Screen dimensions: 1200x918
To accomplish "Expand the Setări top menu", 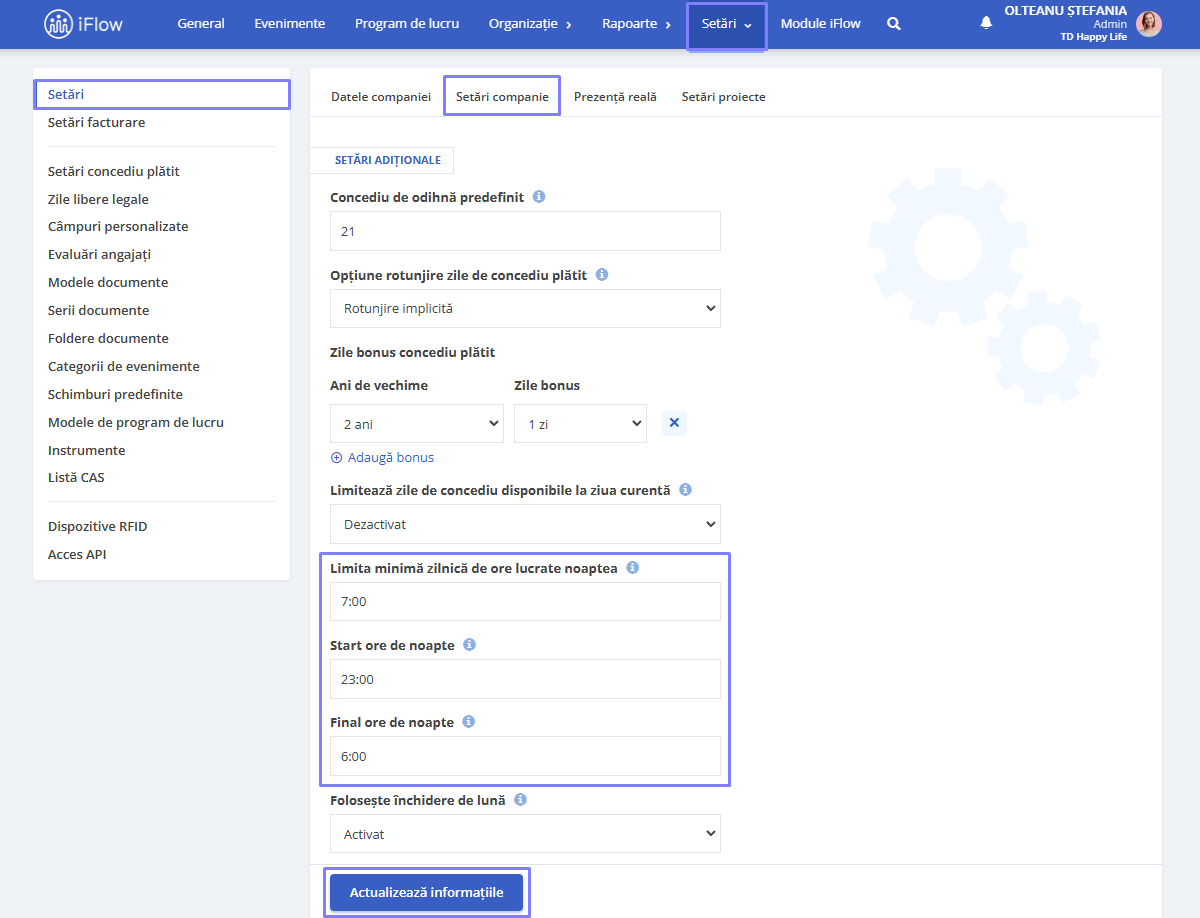I will coord(726,24).
